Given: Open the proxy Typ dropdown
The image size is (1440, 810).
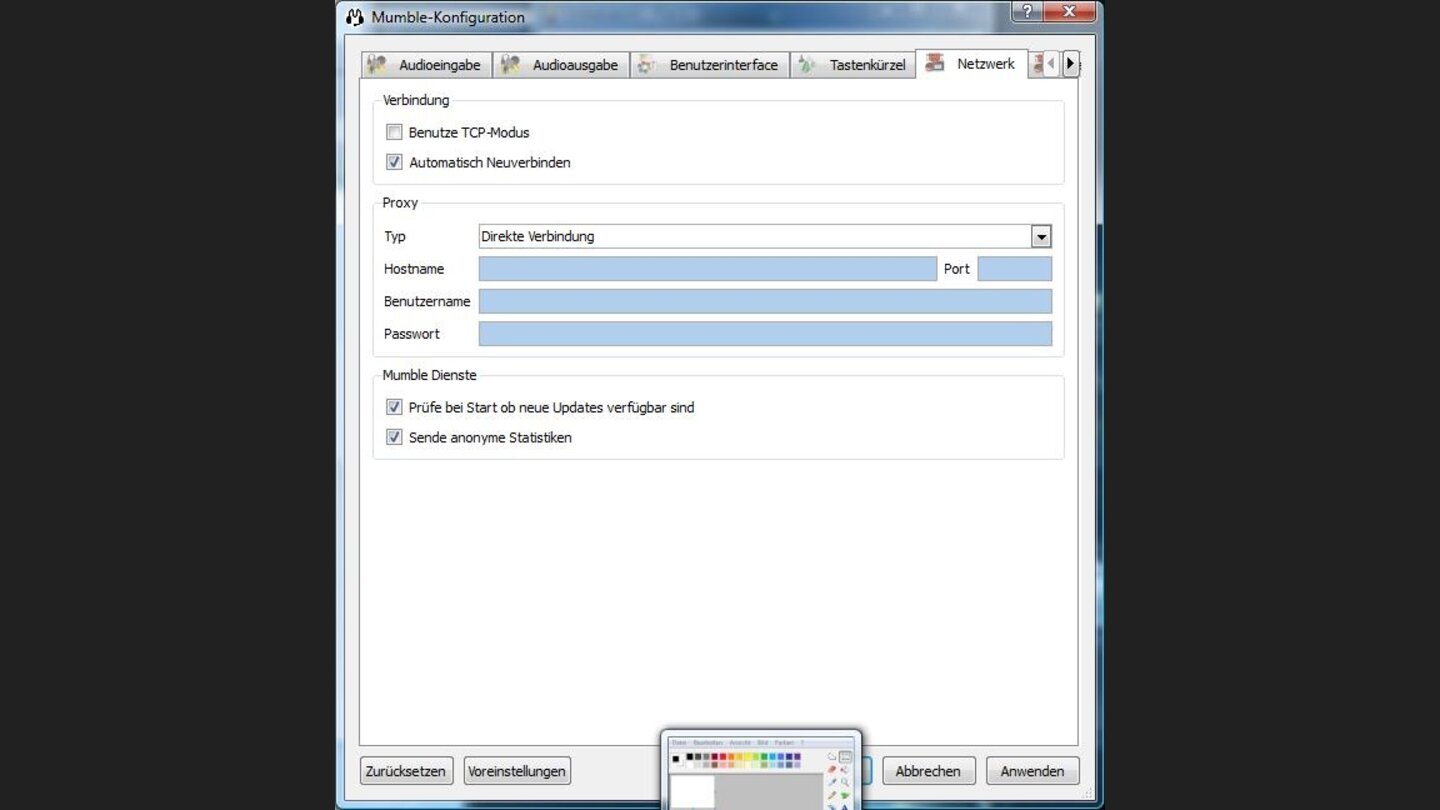Looking at the screenshot, I should (x=765, y=237).
